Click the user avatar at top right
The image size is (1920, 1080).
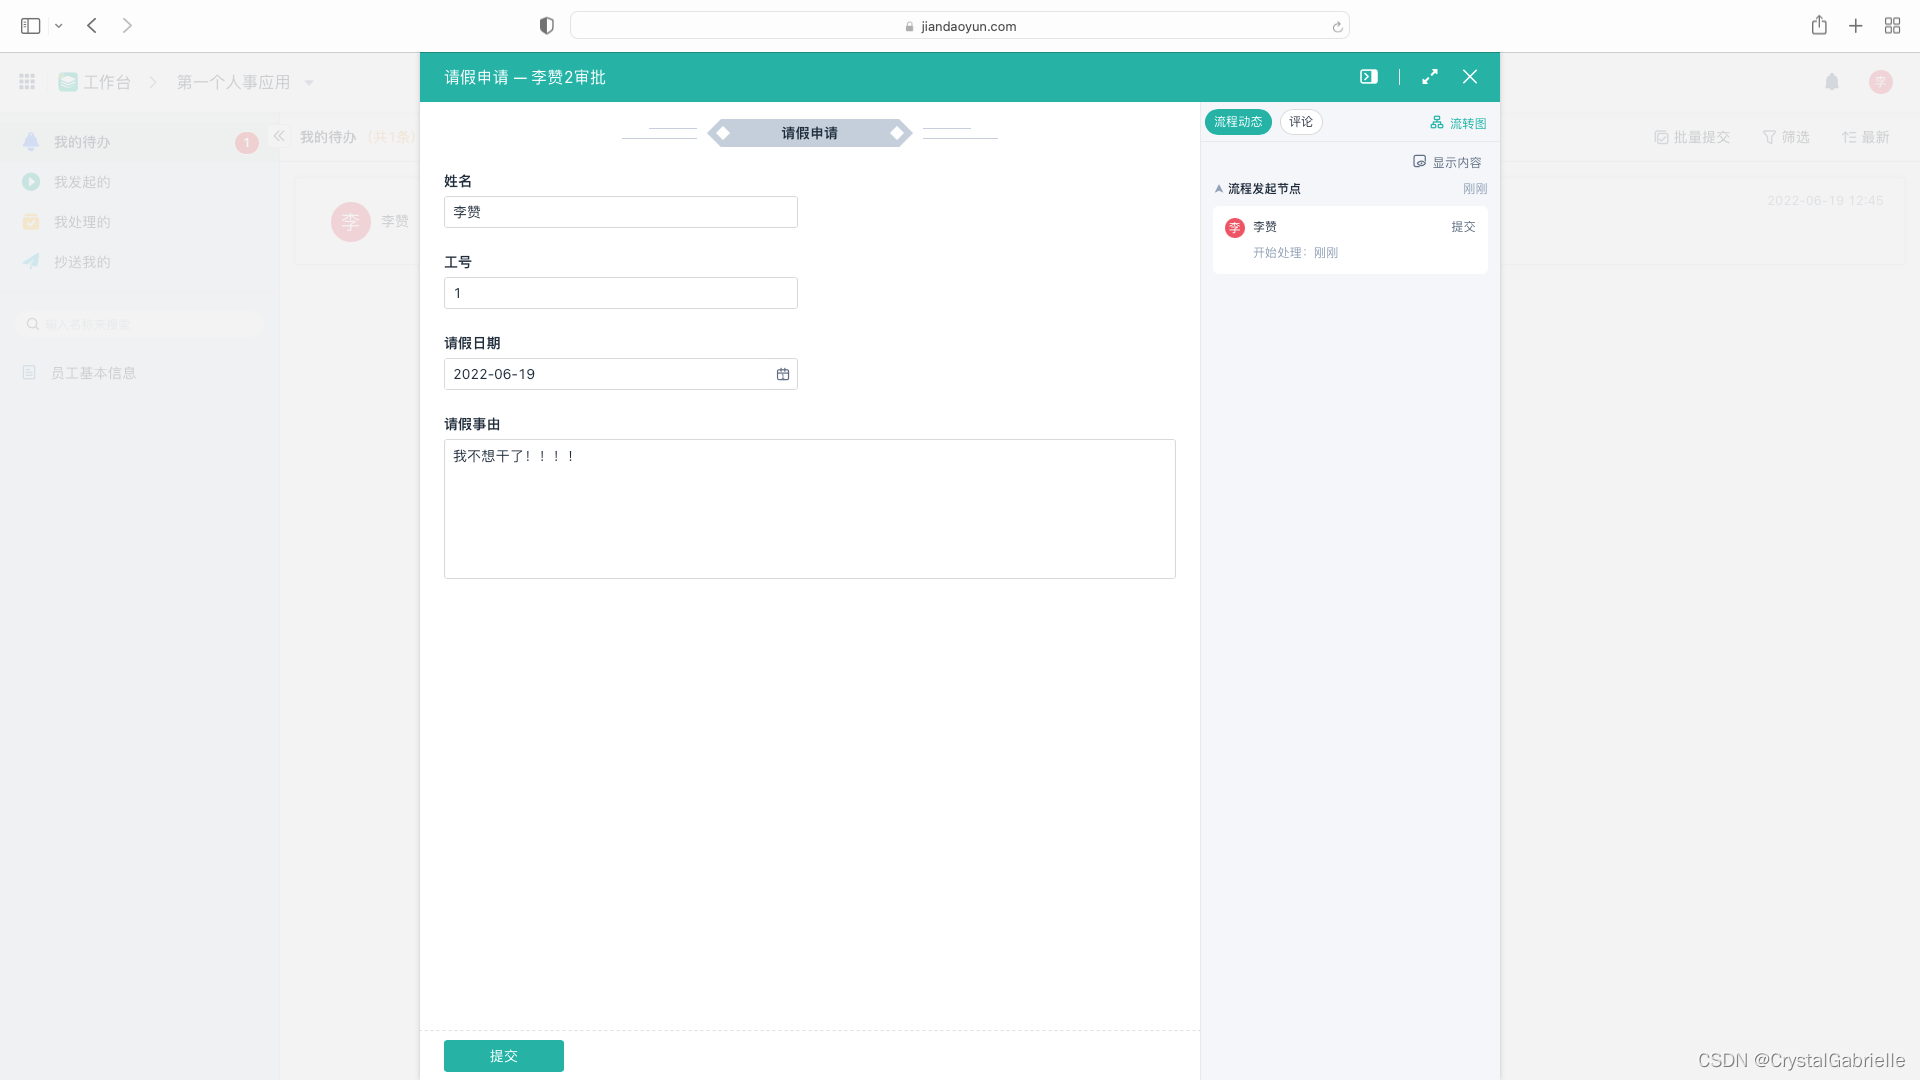[1880, 82]
